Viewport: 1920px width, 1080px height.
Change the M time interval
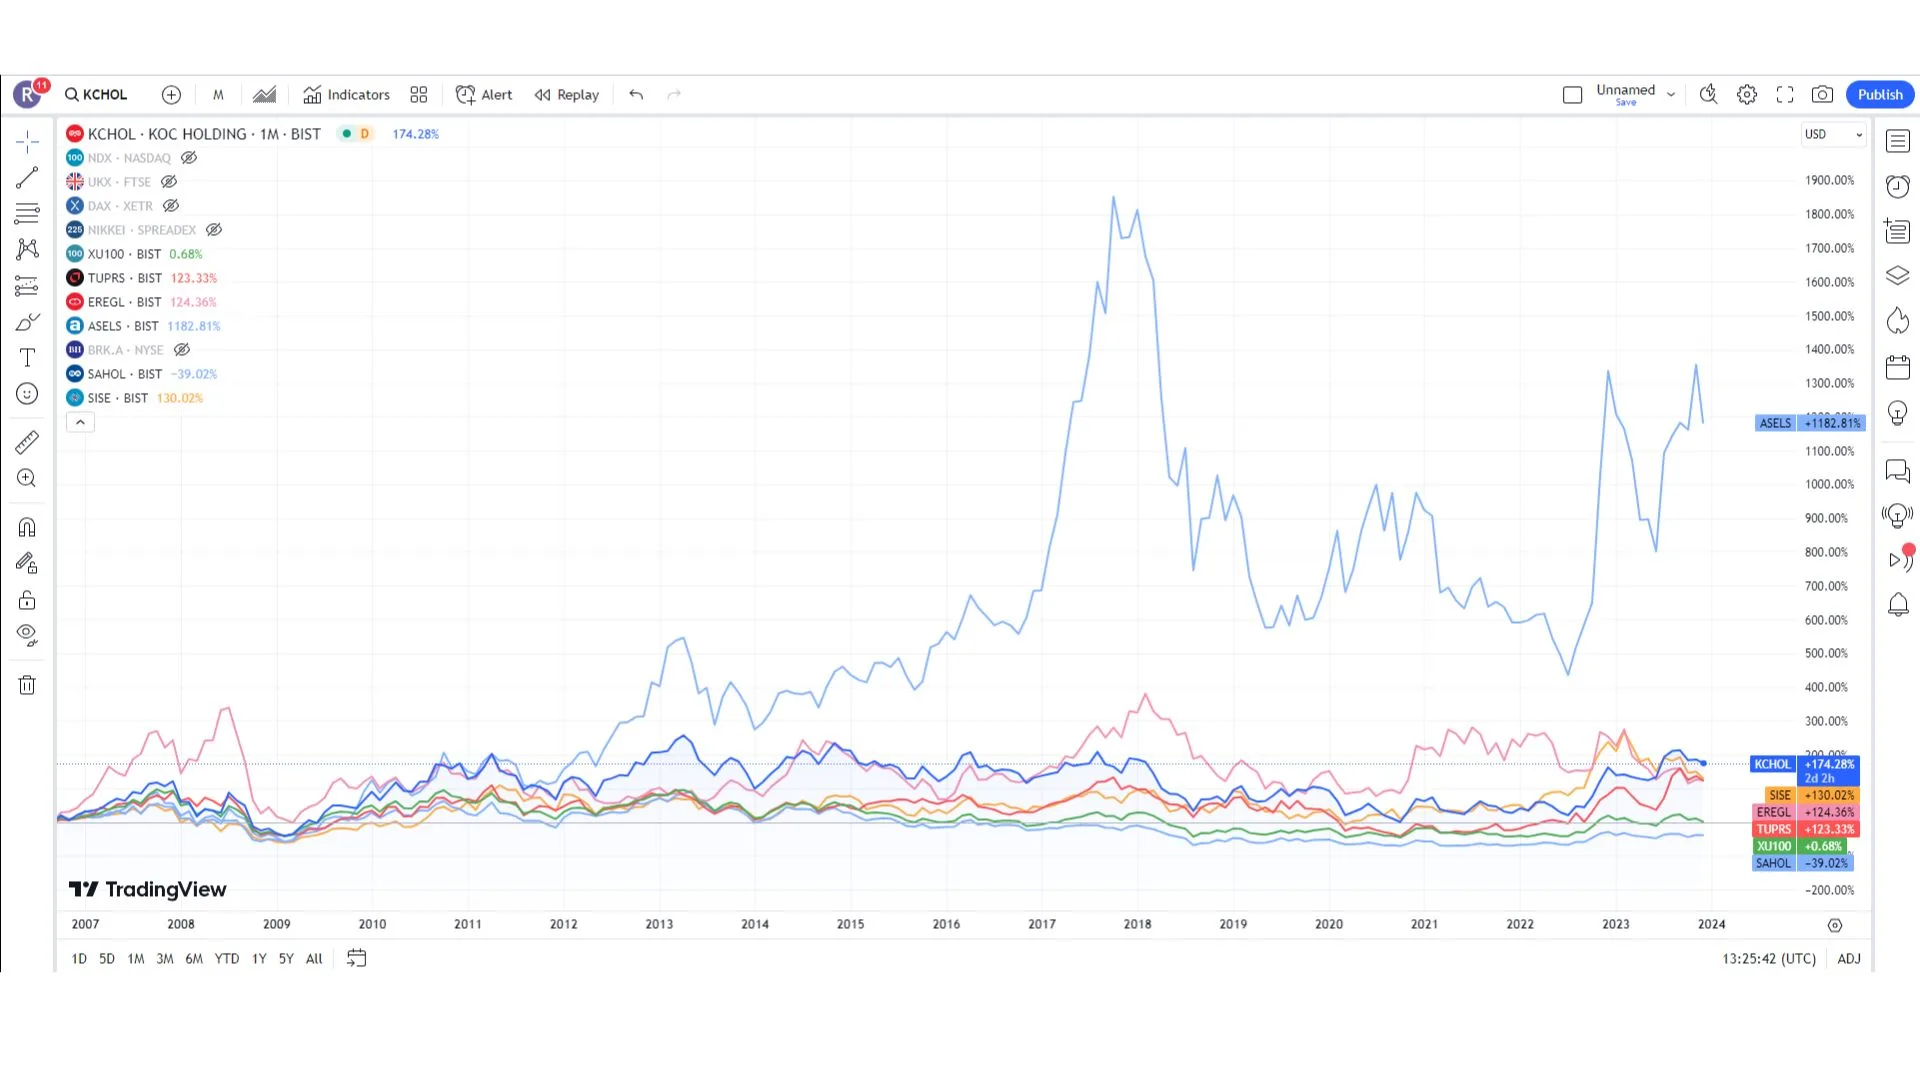click(x=218, y=95)
